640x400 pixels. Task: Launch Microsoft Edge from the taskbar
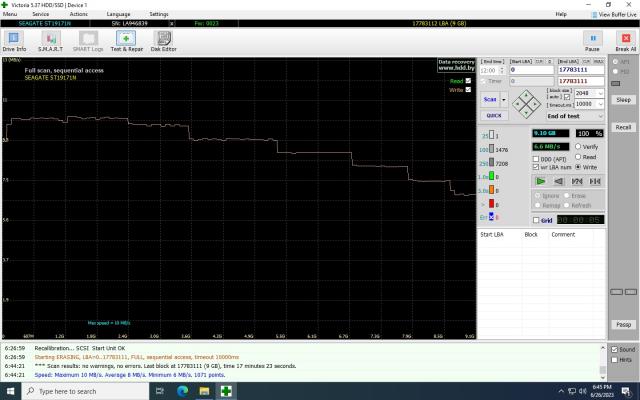click(x=182, y=391)
